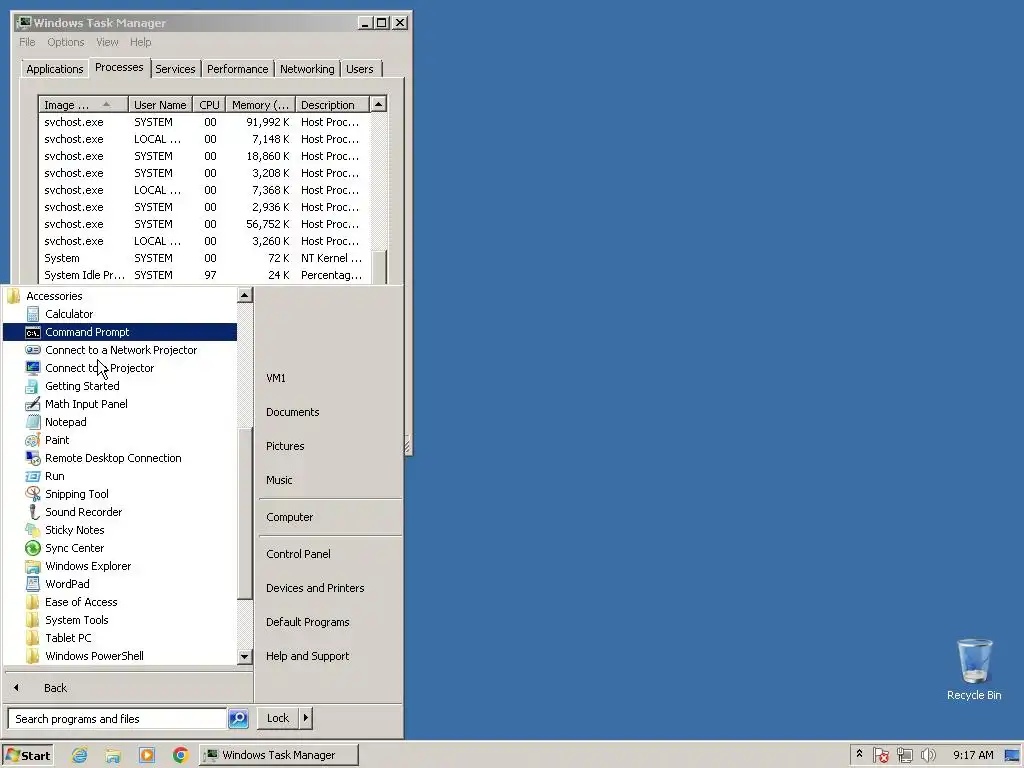The height and width of the screenshot is (768, 1024).
Task: Open Documents from Start menu
Action: coord(293,413)
